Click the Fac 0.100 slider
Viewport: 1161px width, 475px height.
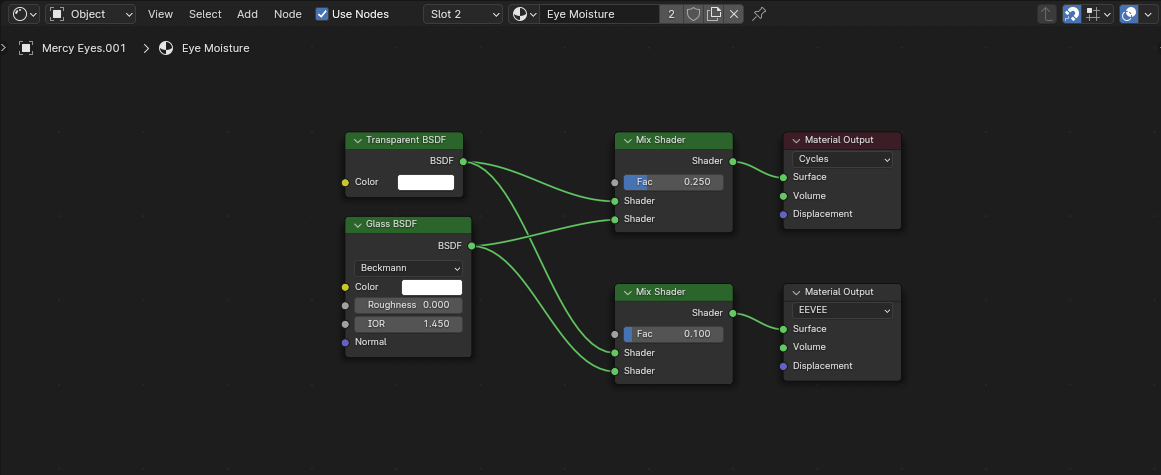[x=673, y=334]
